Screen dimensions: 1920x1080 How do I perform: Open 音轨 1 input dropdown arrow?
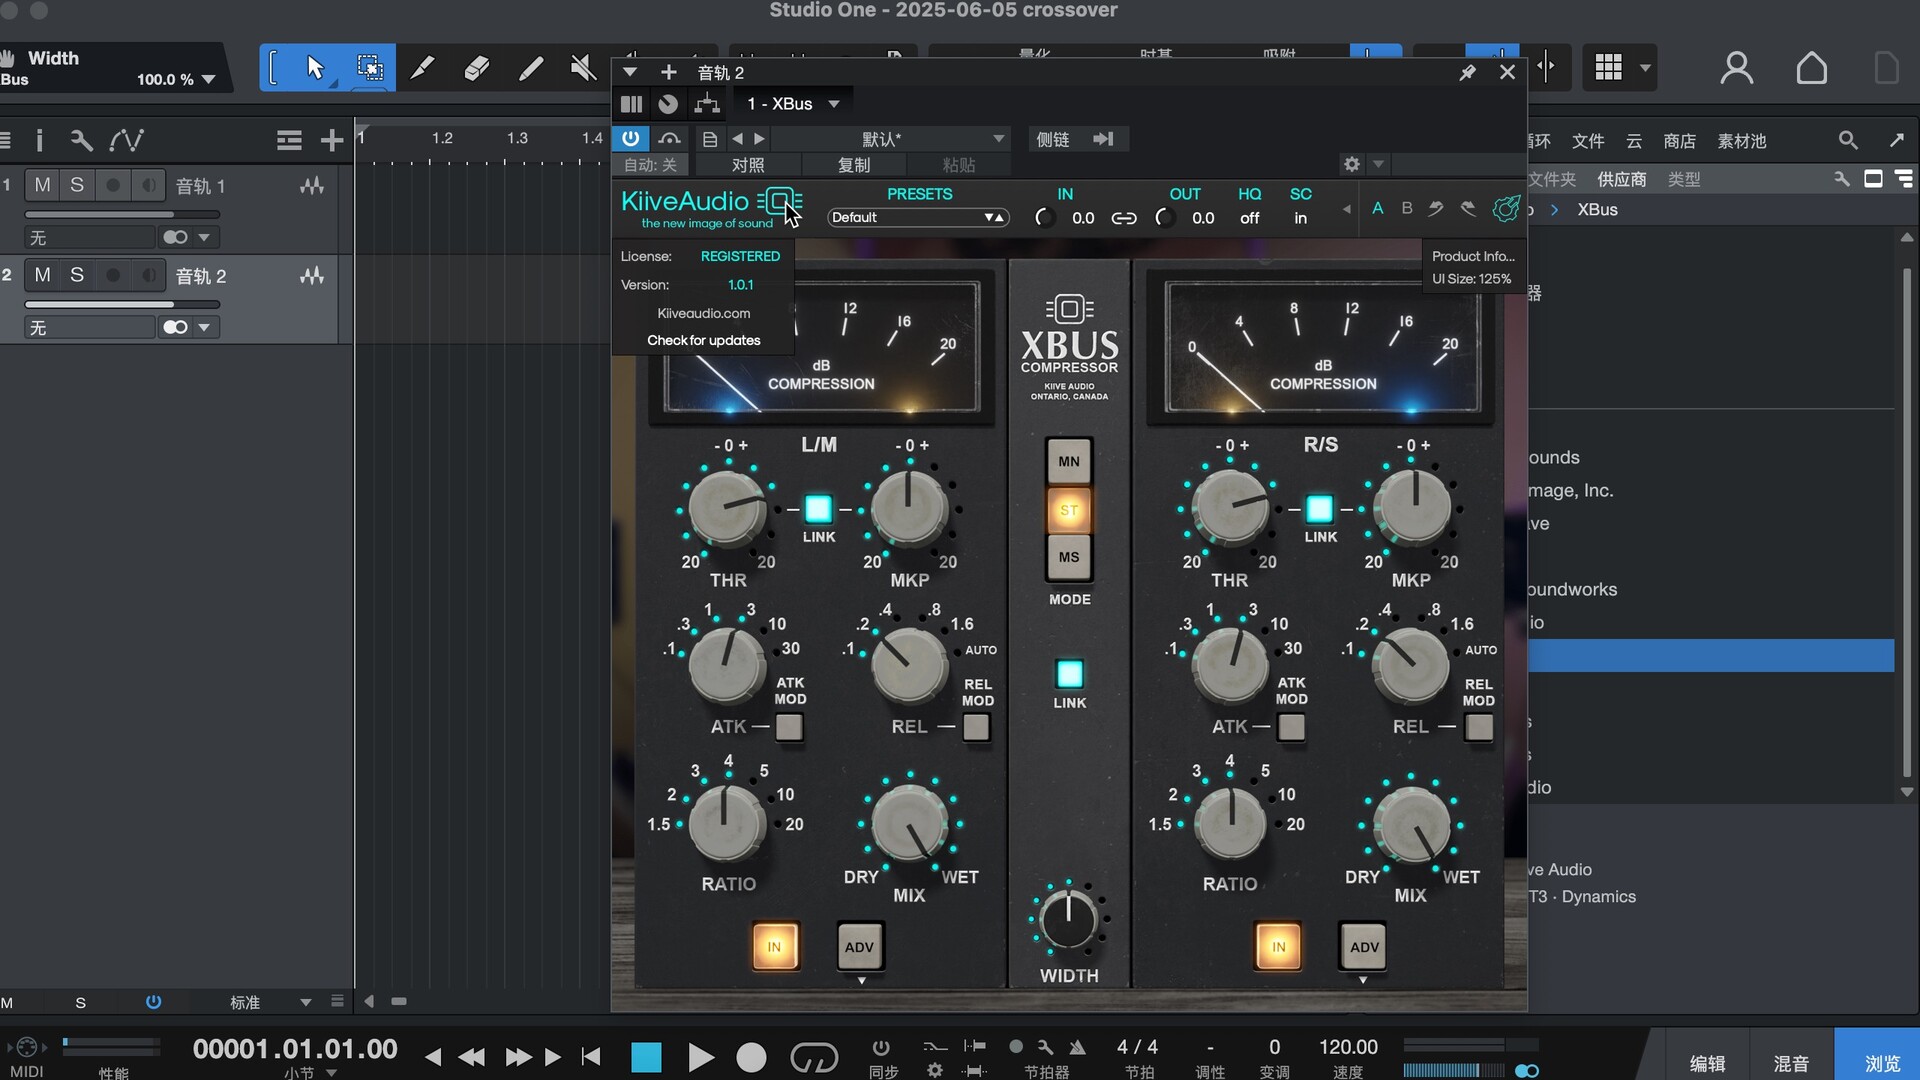204,237
